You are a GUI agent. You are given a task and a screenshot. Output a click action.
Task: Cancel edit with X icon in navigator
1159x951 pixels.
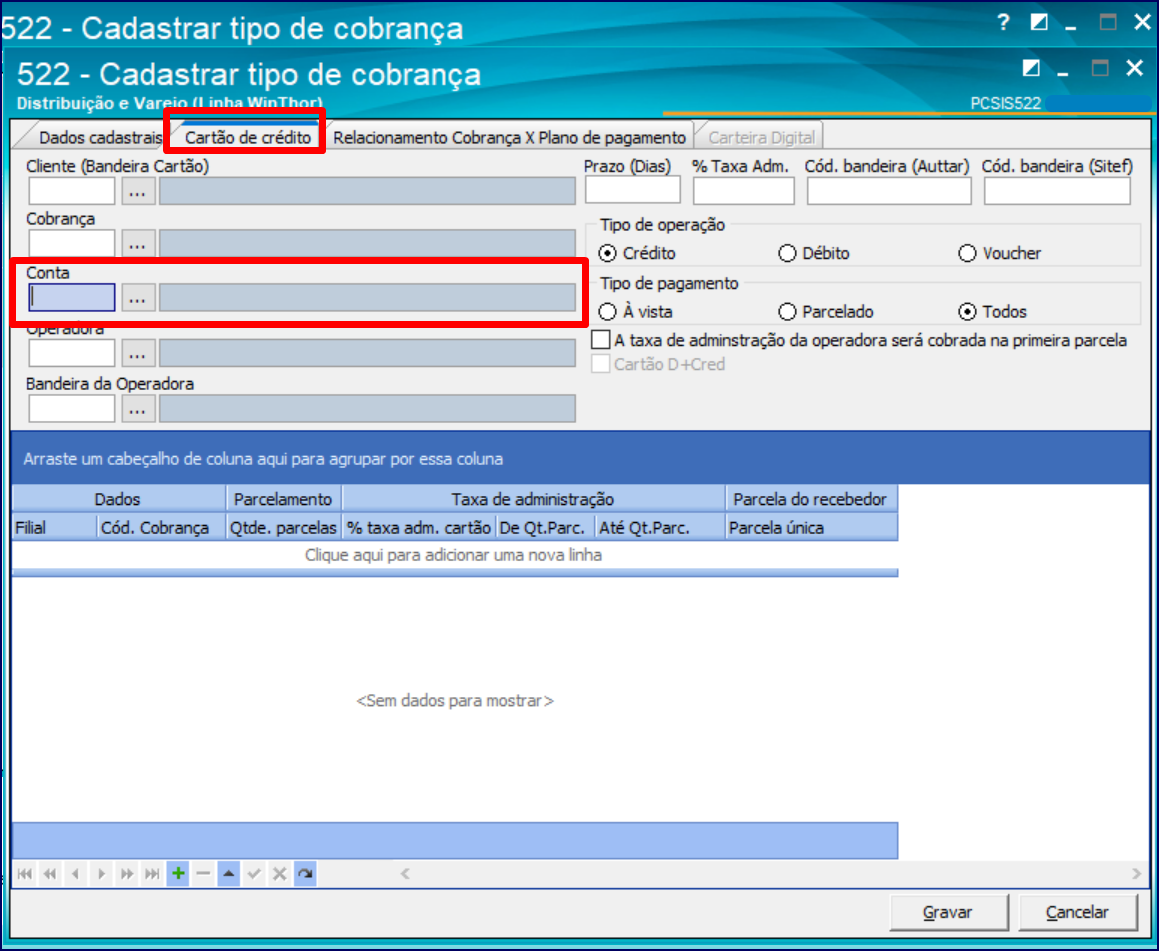tap(279, 874)
